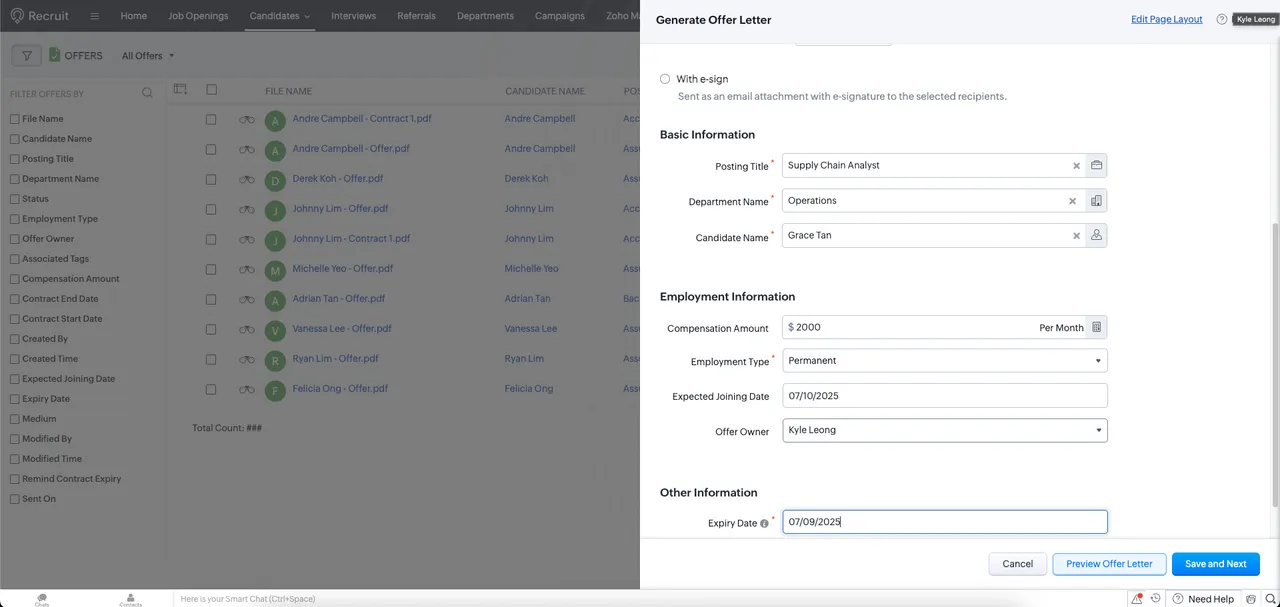The width and height of the screenshot is (1280, 607).
Task: Open the column settings icon in table header
Action: [x=180, y=90]
